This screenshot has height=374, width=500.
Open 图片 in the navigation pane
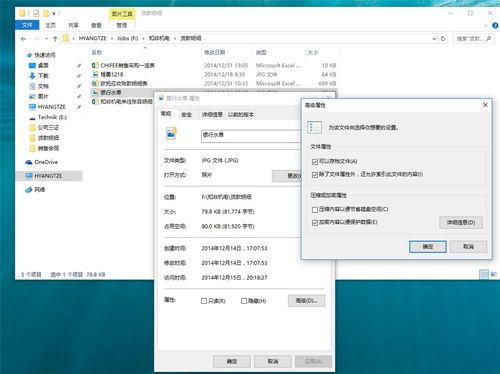pyautogui.click(x=43, y=96)
